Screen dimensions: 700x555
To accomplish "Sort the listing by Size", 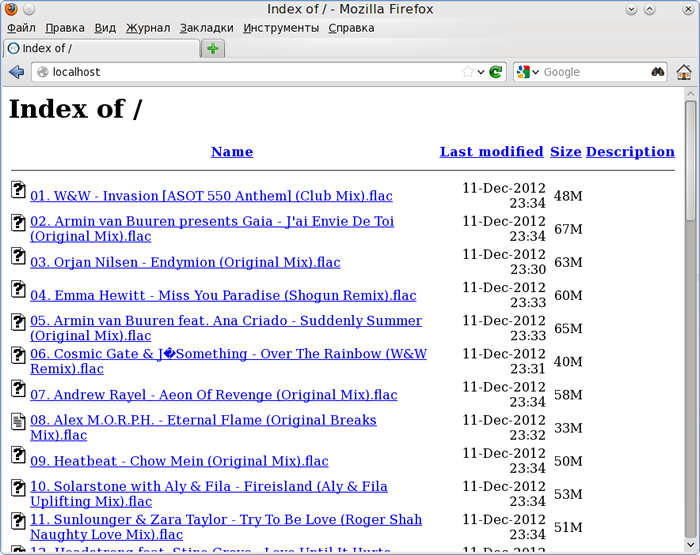I will (565, 152).
